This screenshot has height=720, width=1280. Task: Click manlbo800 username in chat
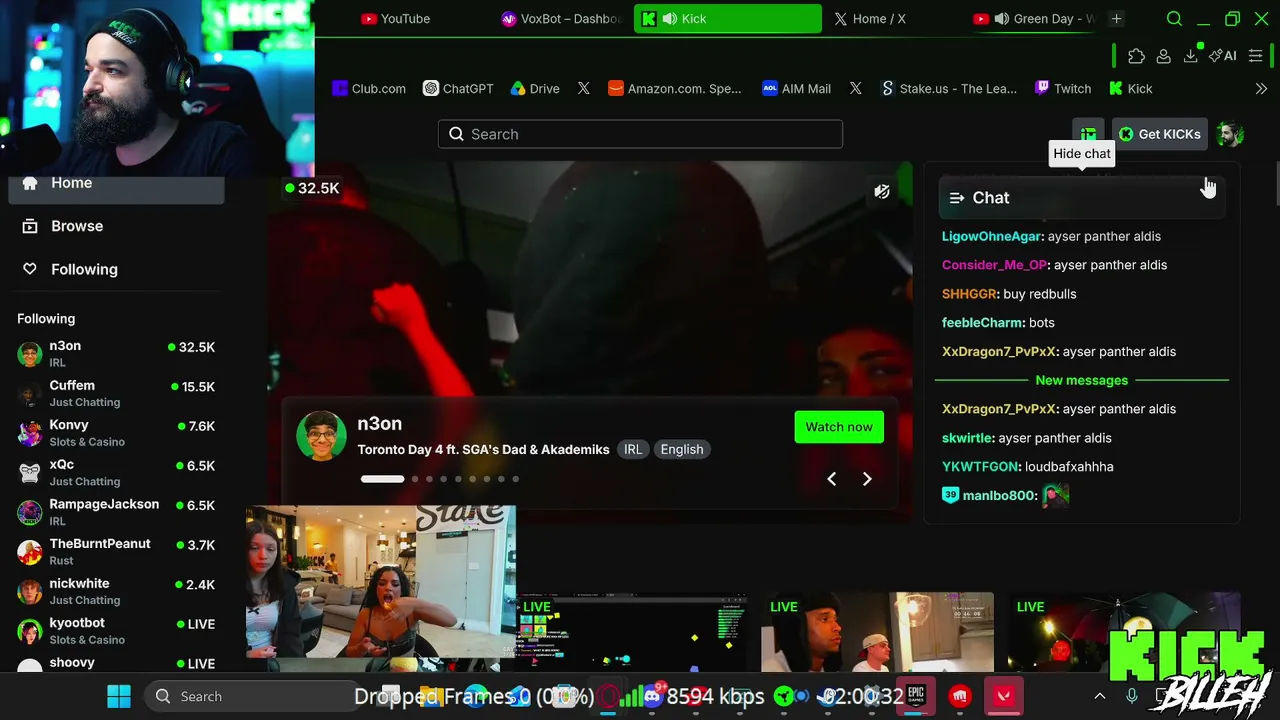point(997,496)
